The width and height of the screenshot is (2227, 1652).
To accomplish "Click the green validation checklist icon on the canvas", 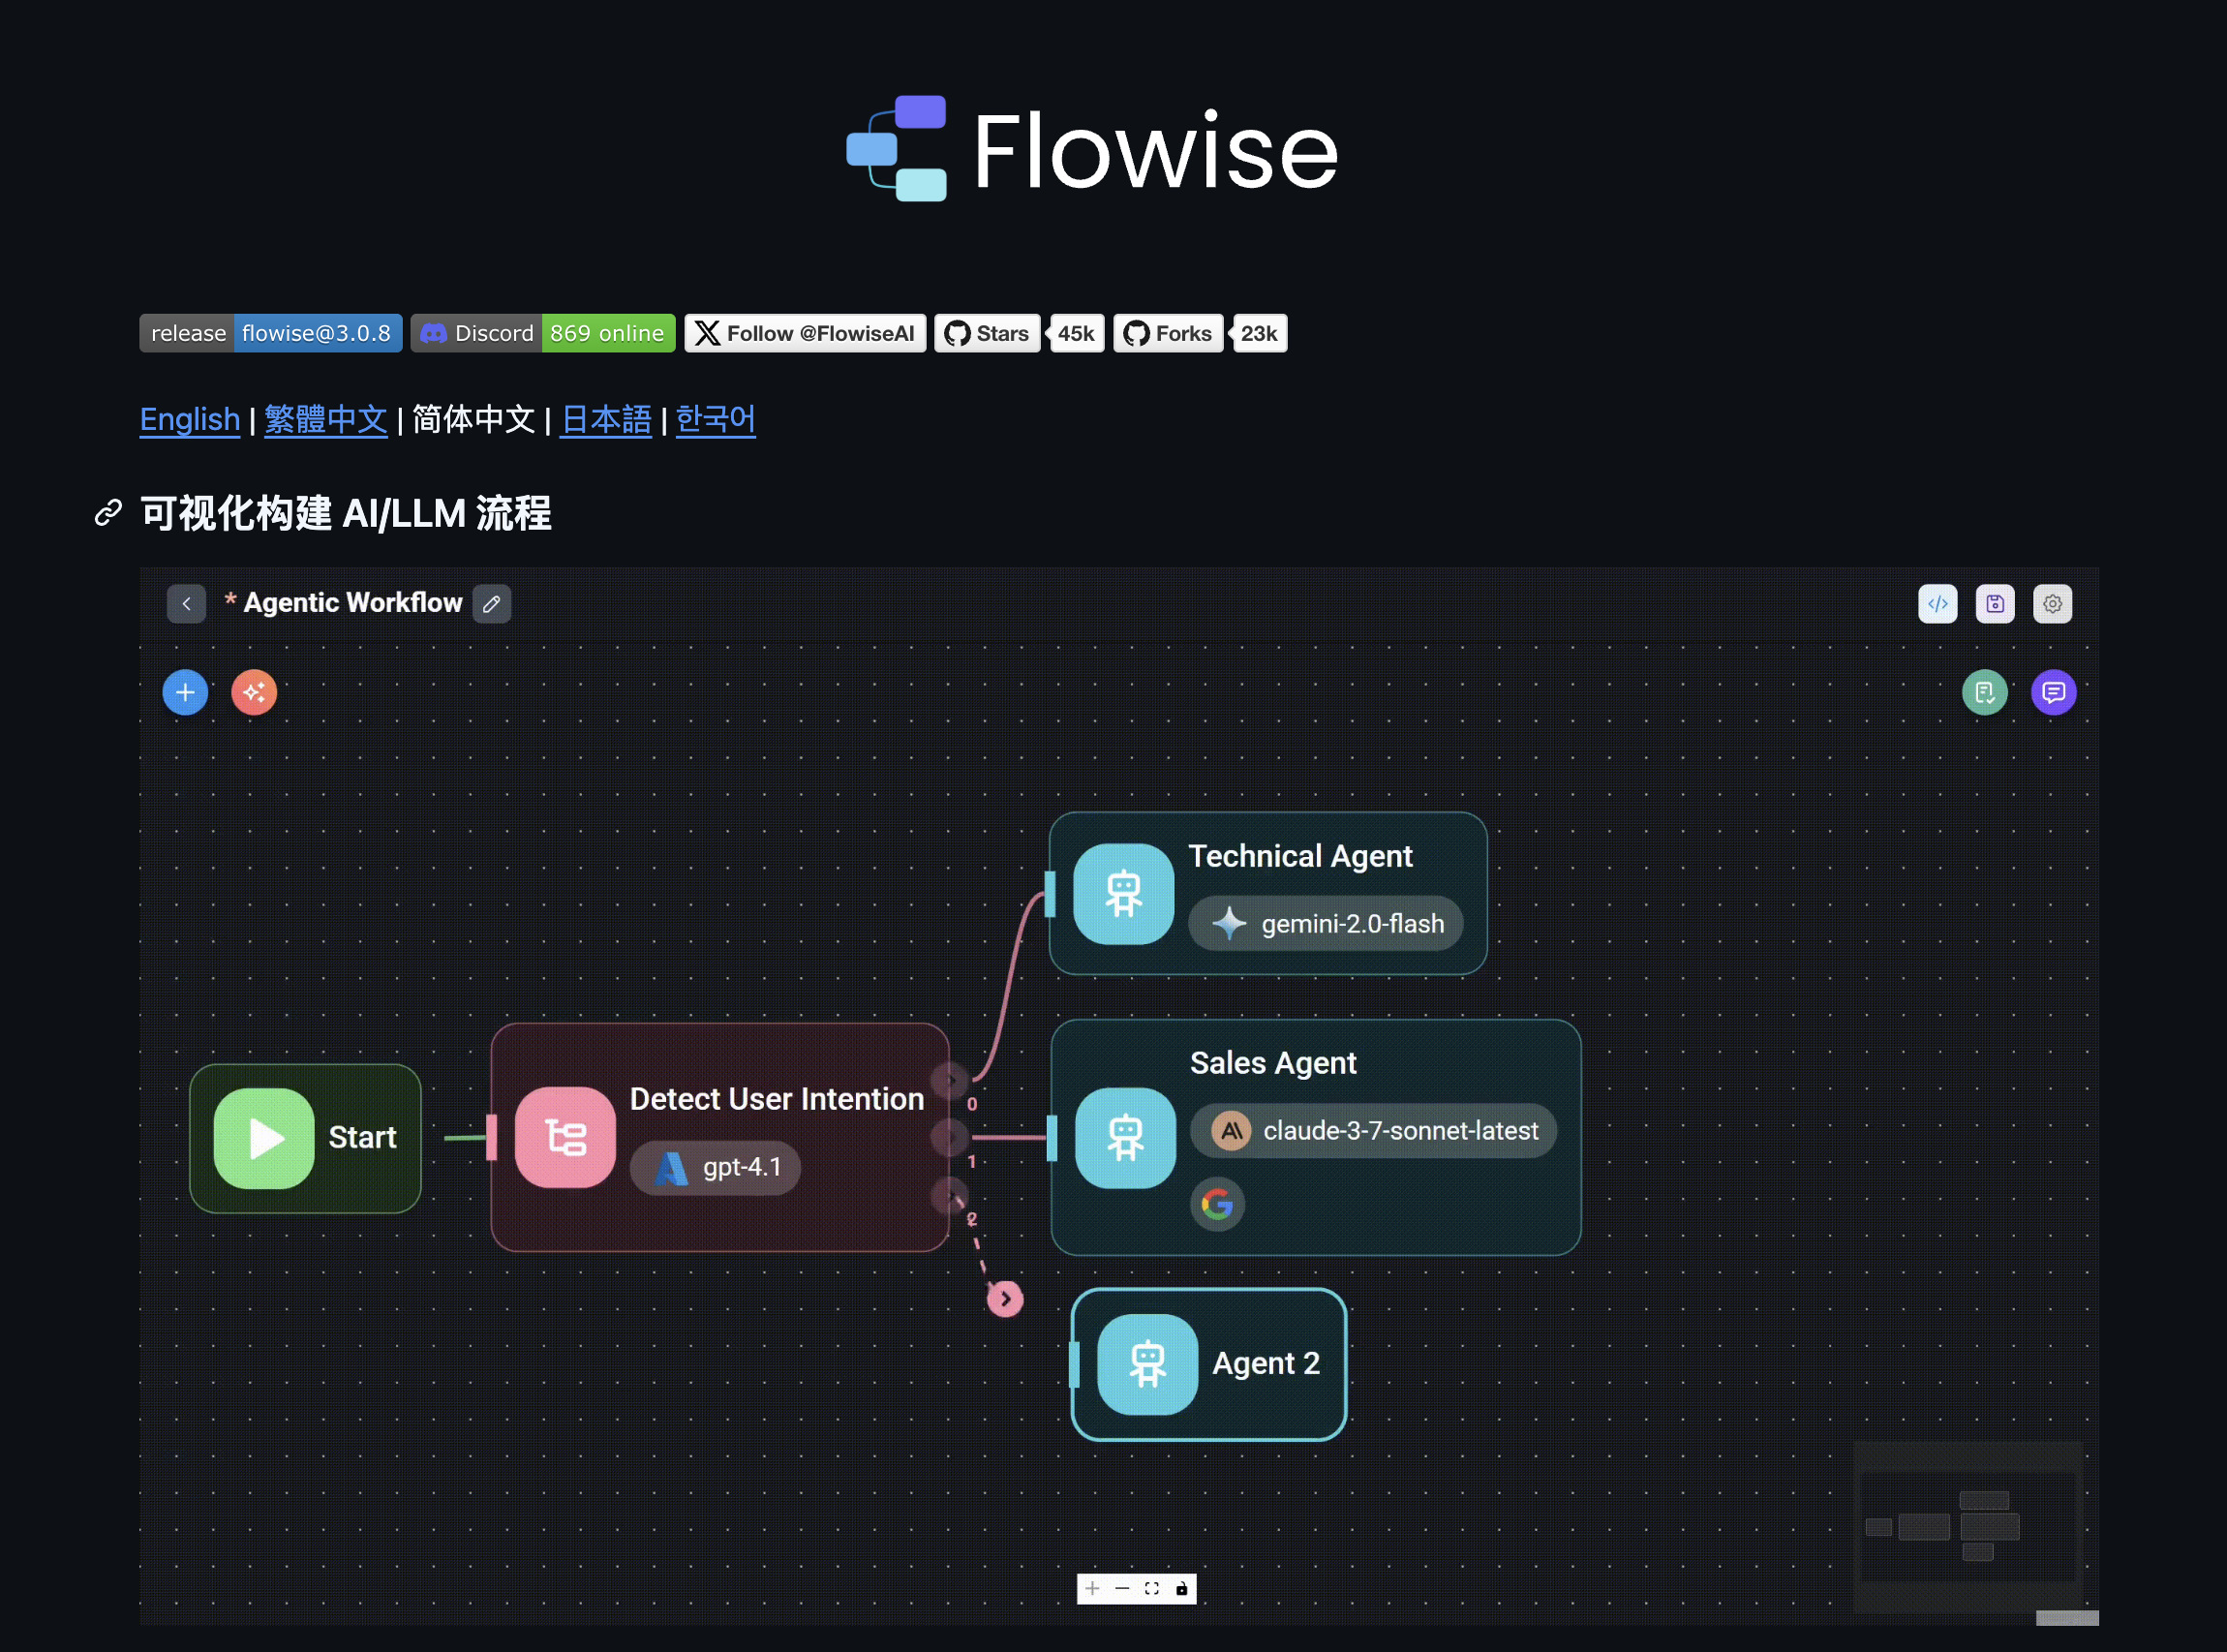I will tap(1986, 692).
